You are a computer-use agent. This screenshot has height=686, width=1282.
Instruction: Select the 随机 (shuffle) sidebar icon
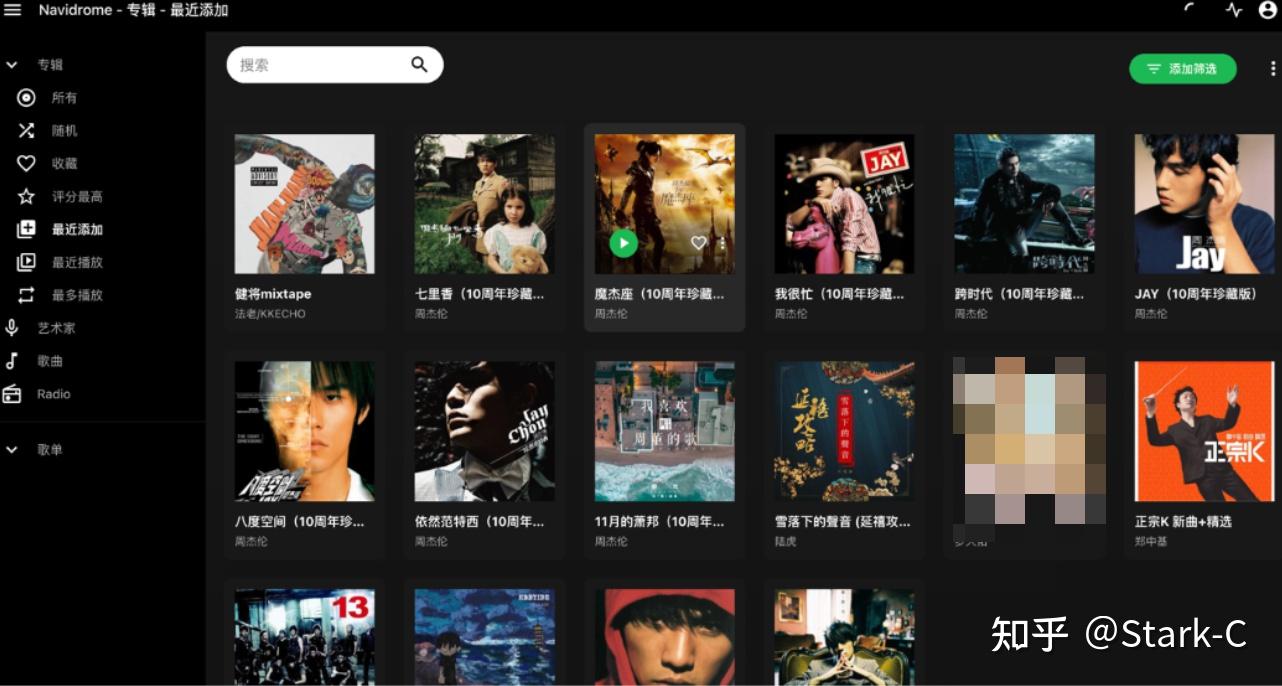tap(27, 130)
